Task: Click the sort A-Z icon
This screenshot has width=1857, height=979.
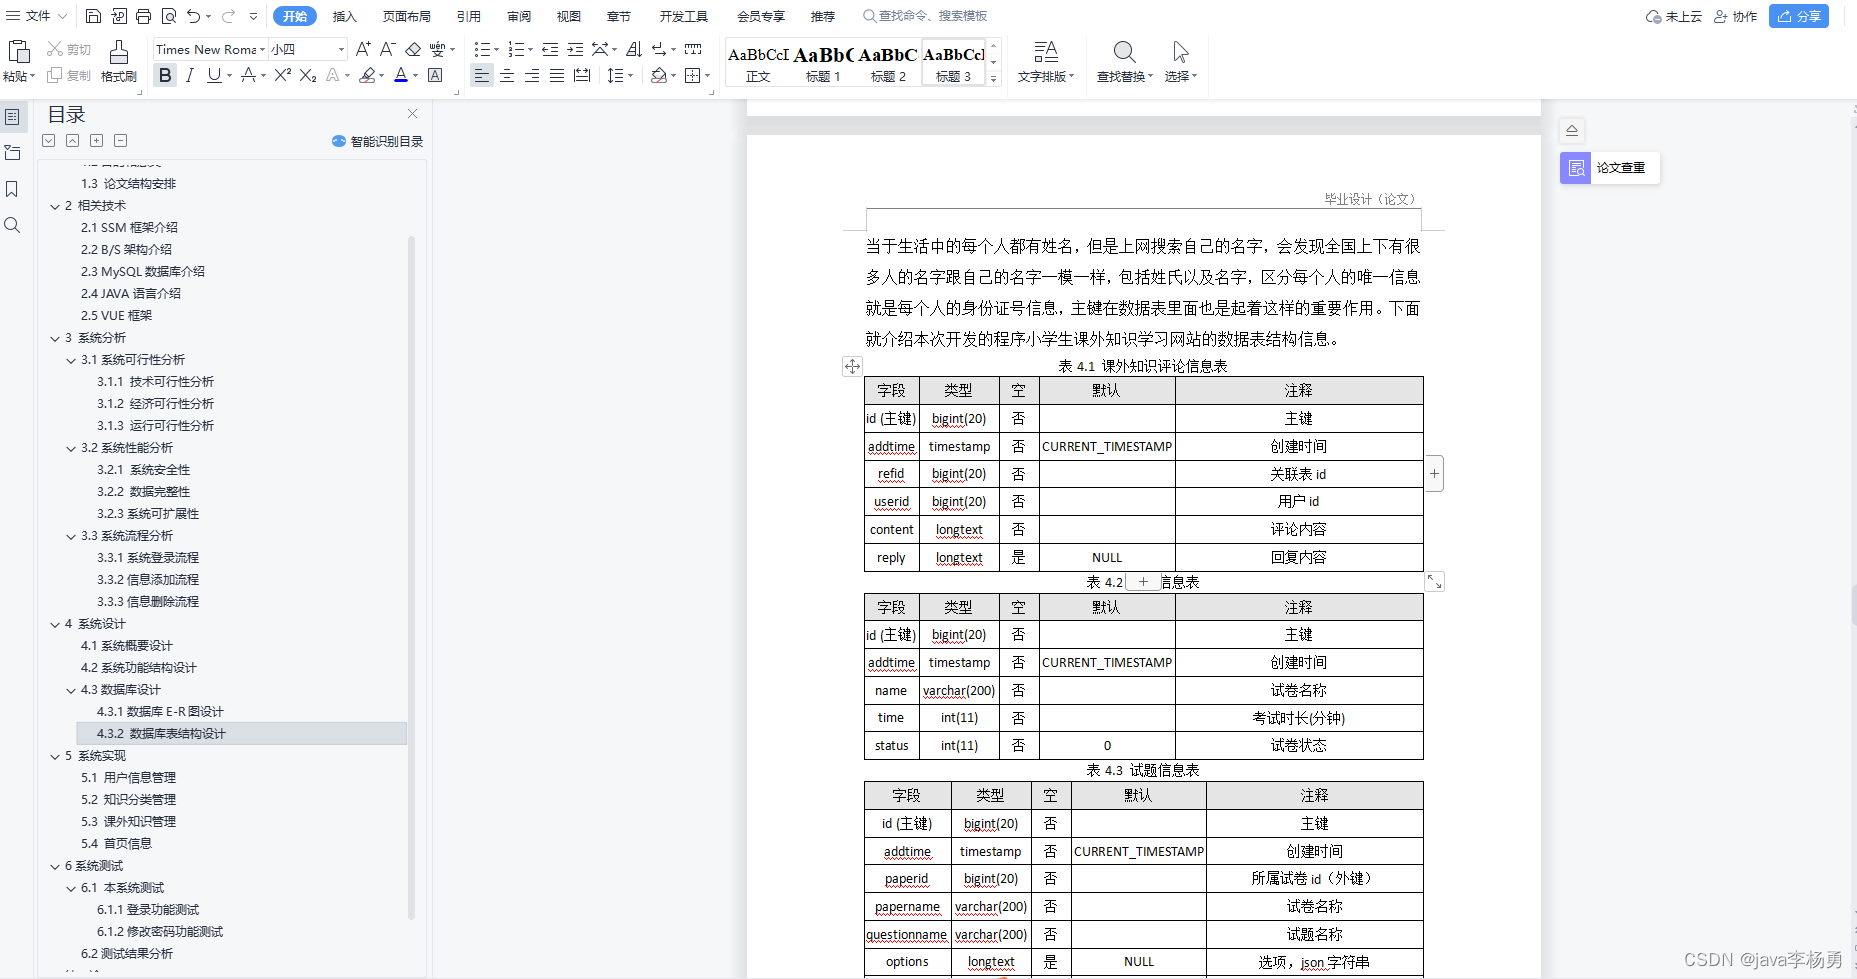Action: tap(634, 49)
